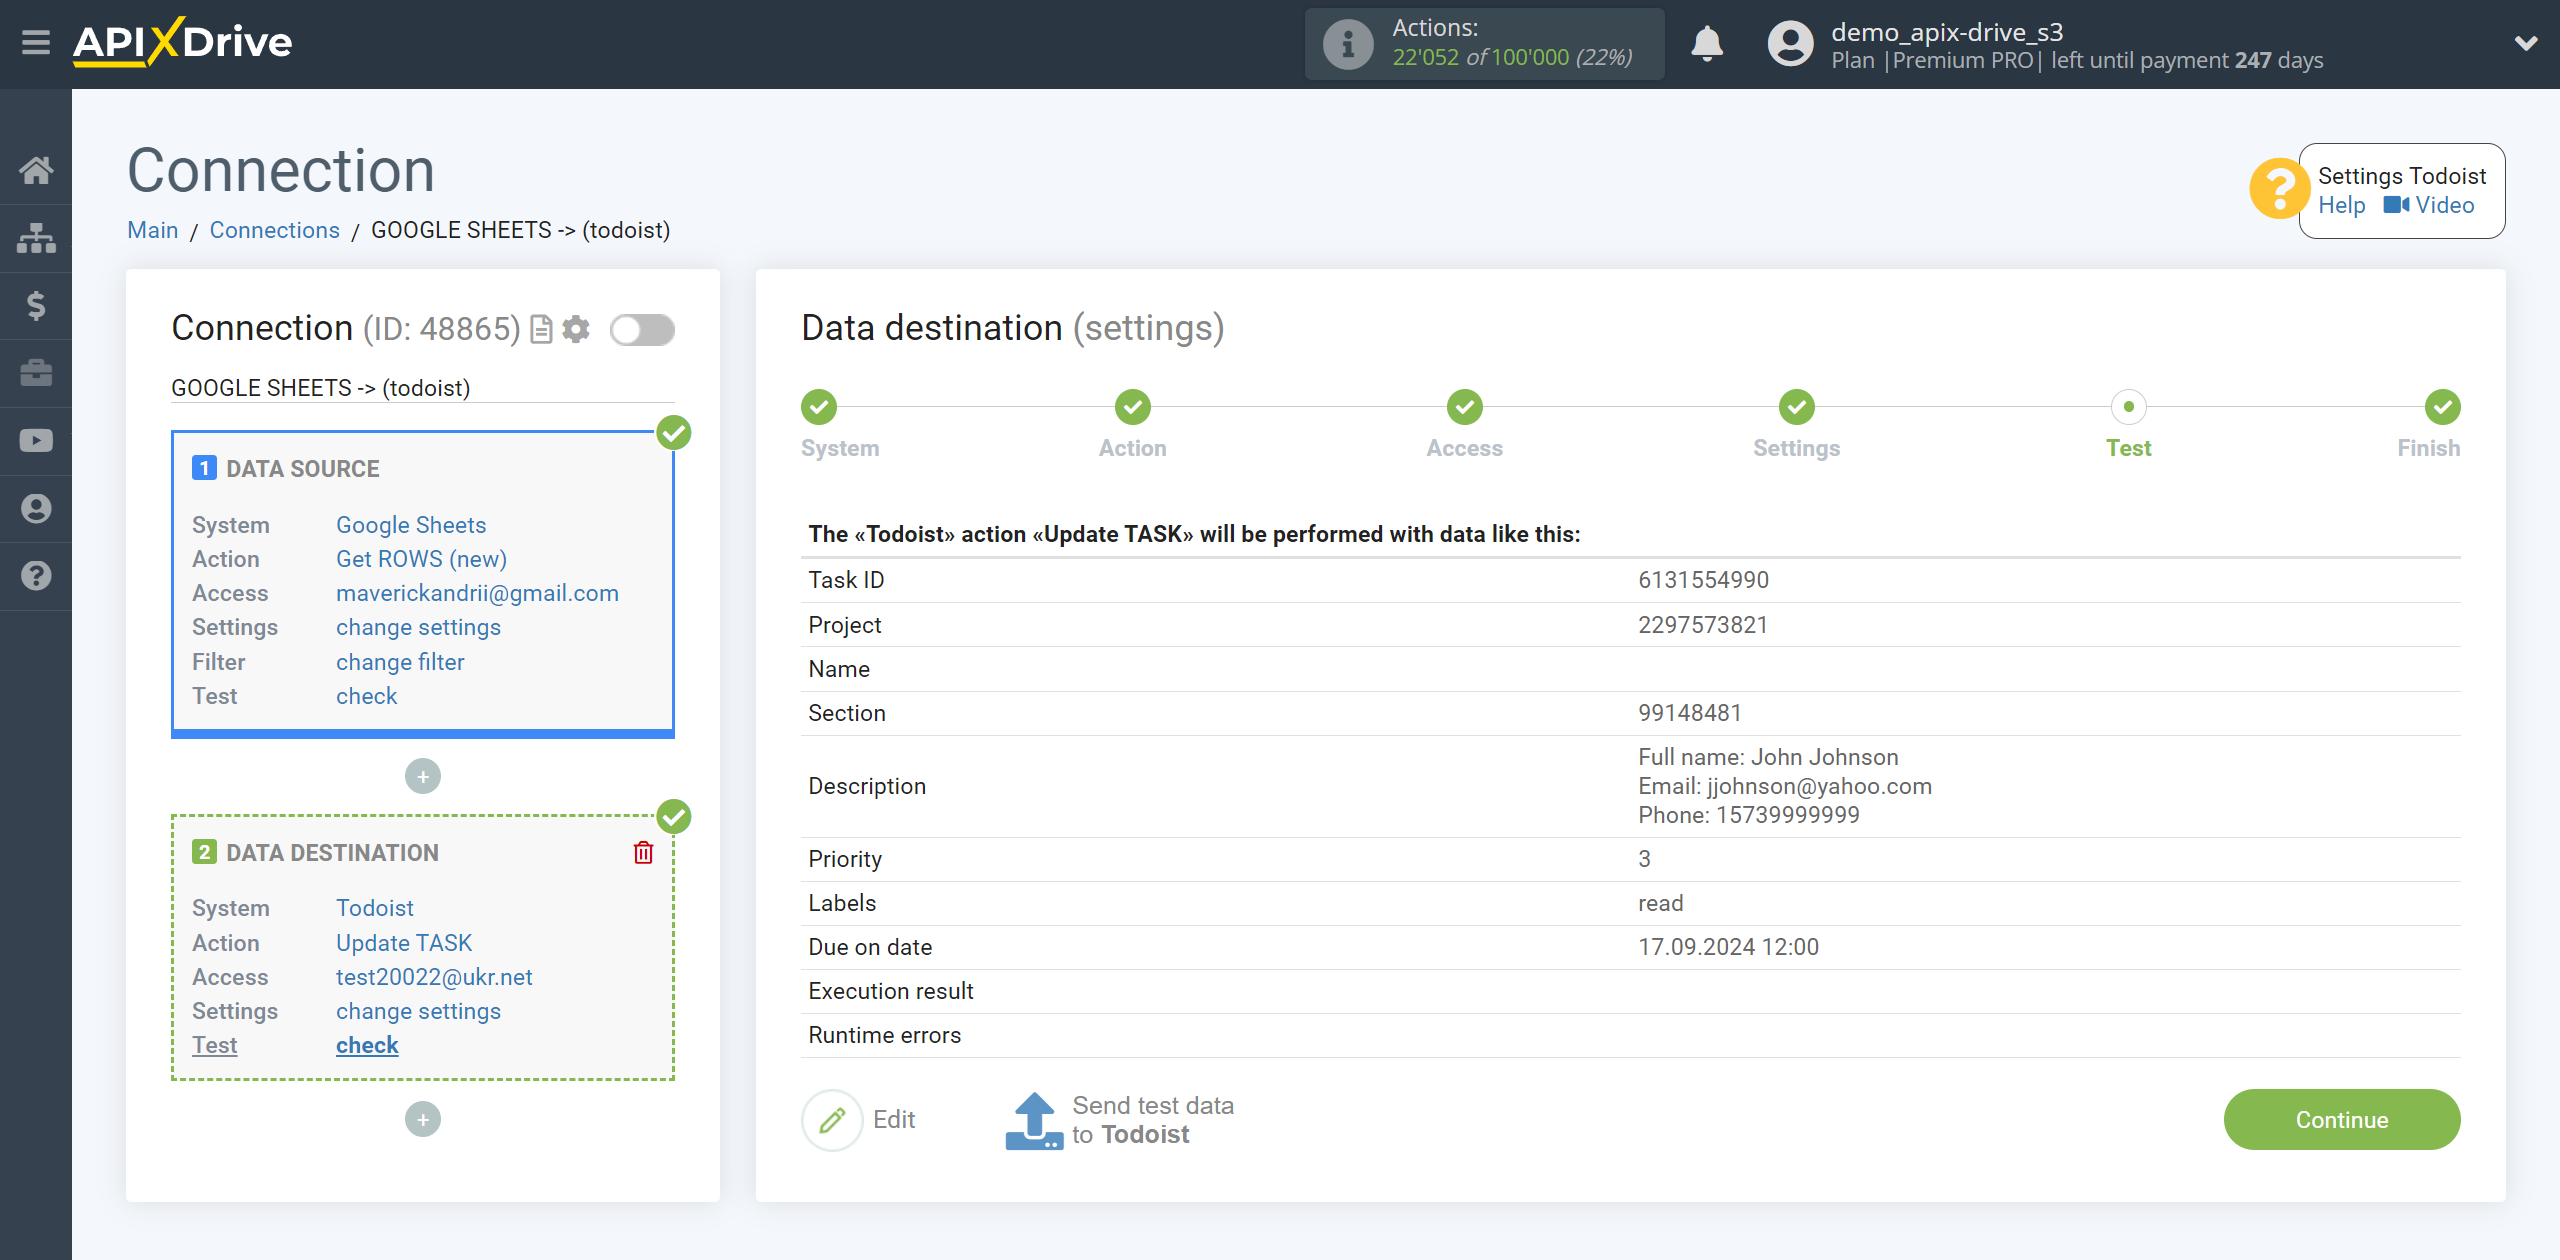The height and width of the screenshot is (1260, 2560).
Task: Open test20022@ukr.net access link
Action: (434, 977)
